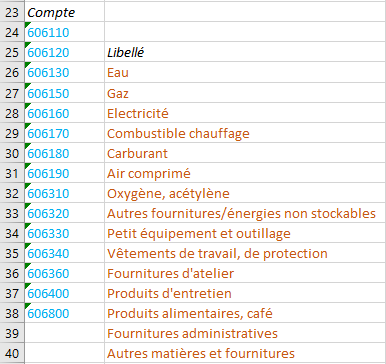
Task: Select row header 27
Action: [12, 93]
